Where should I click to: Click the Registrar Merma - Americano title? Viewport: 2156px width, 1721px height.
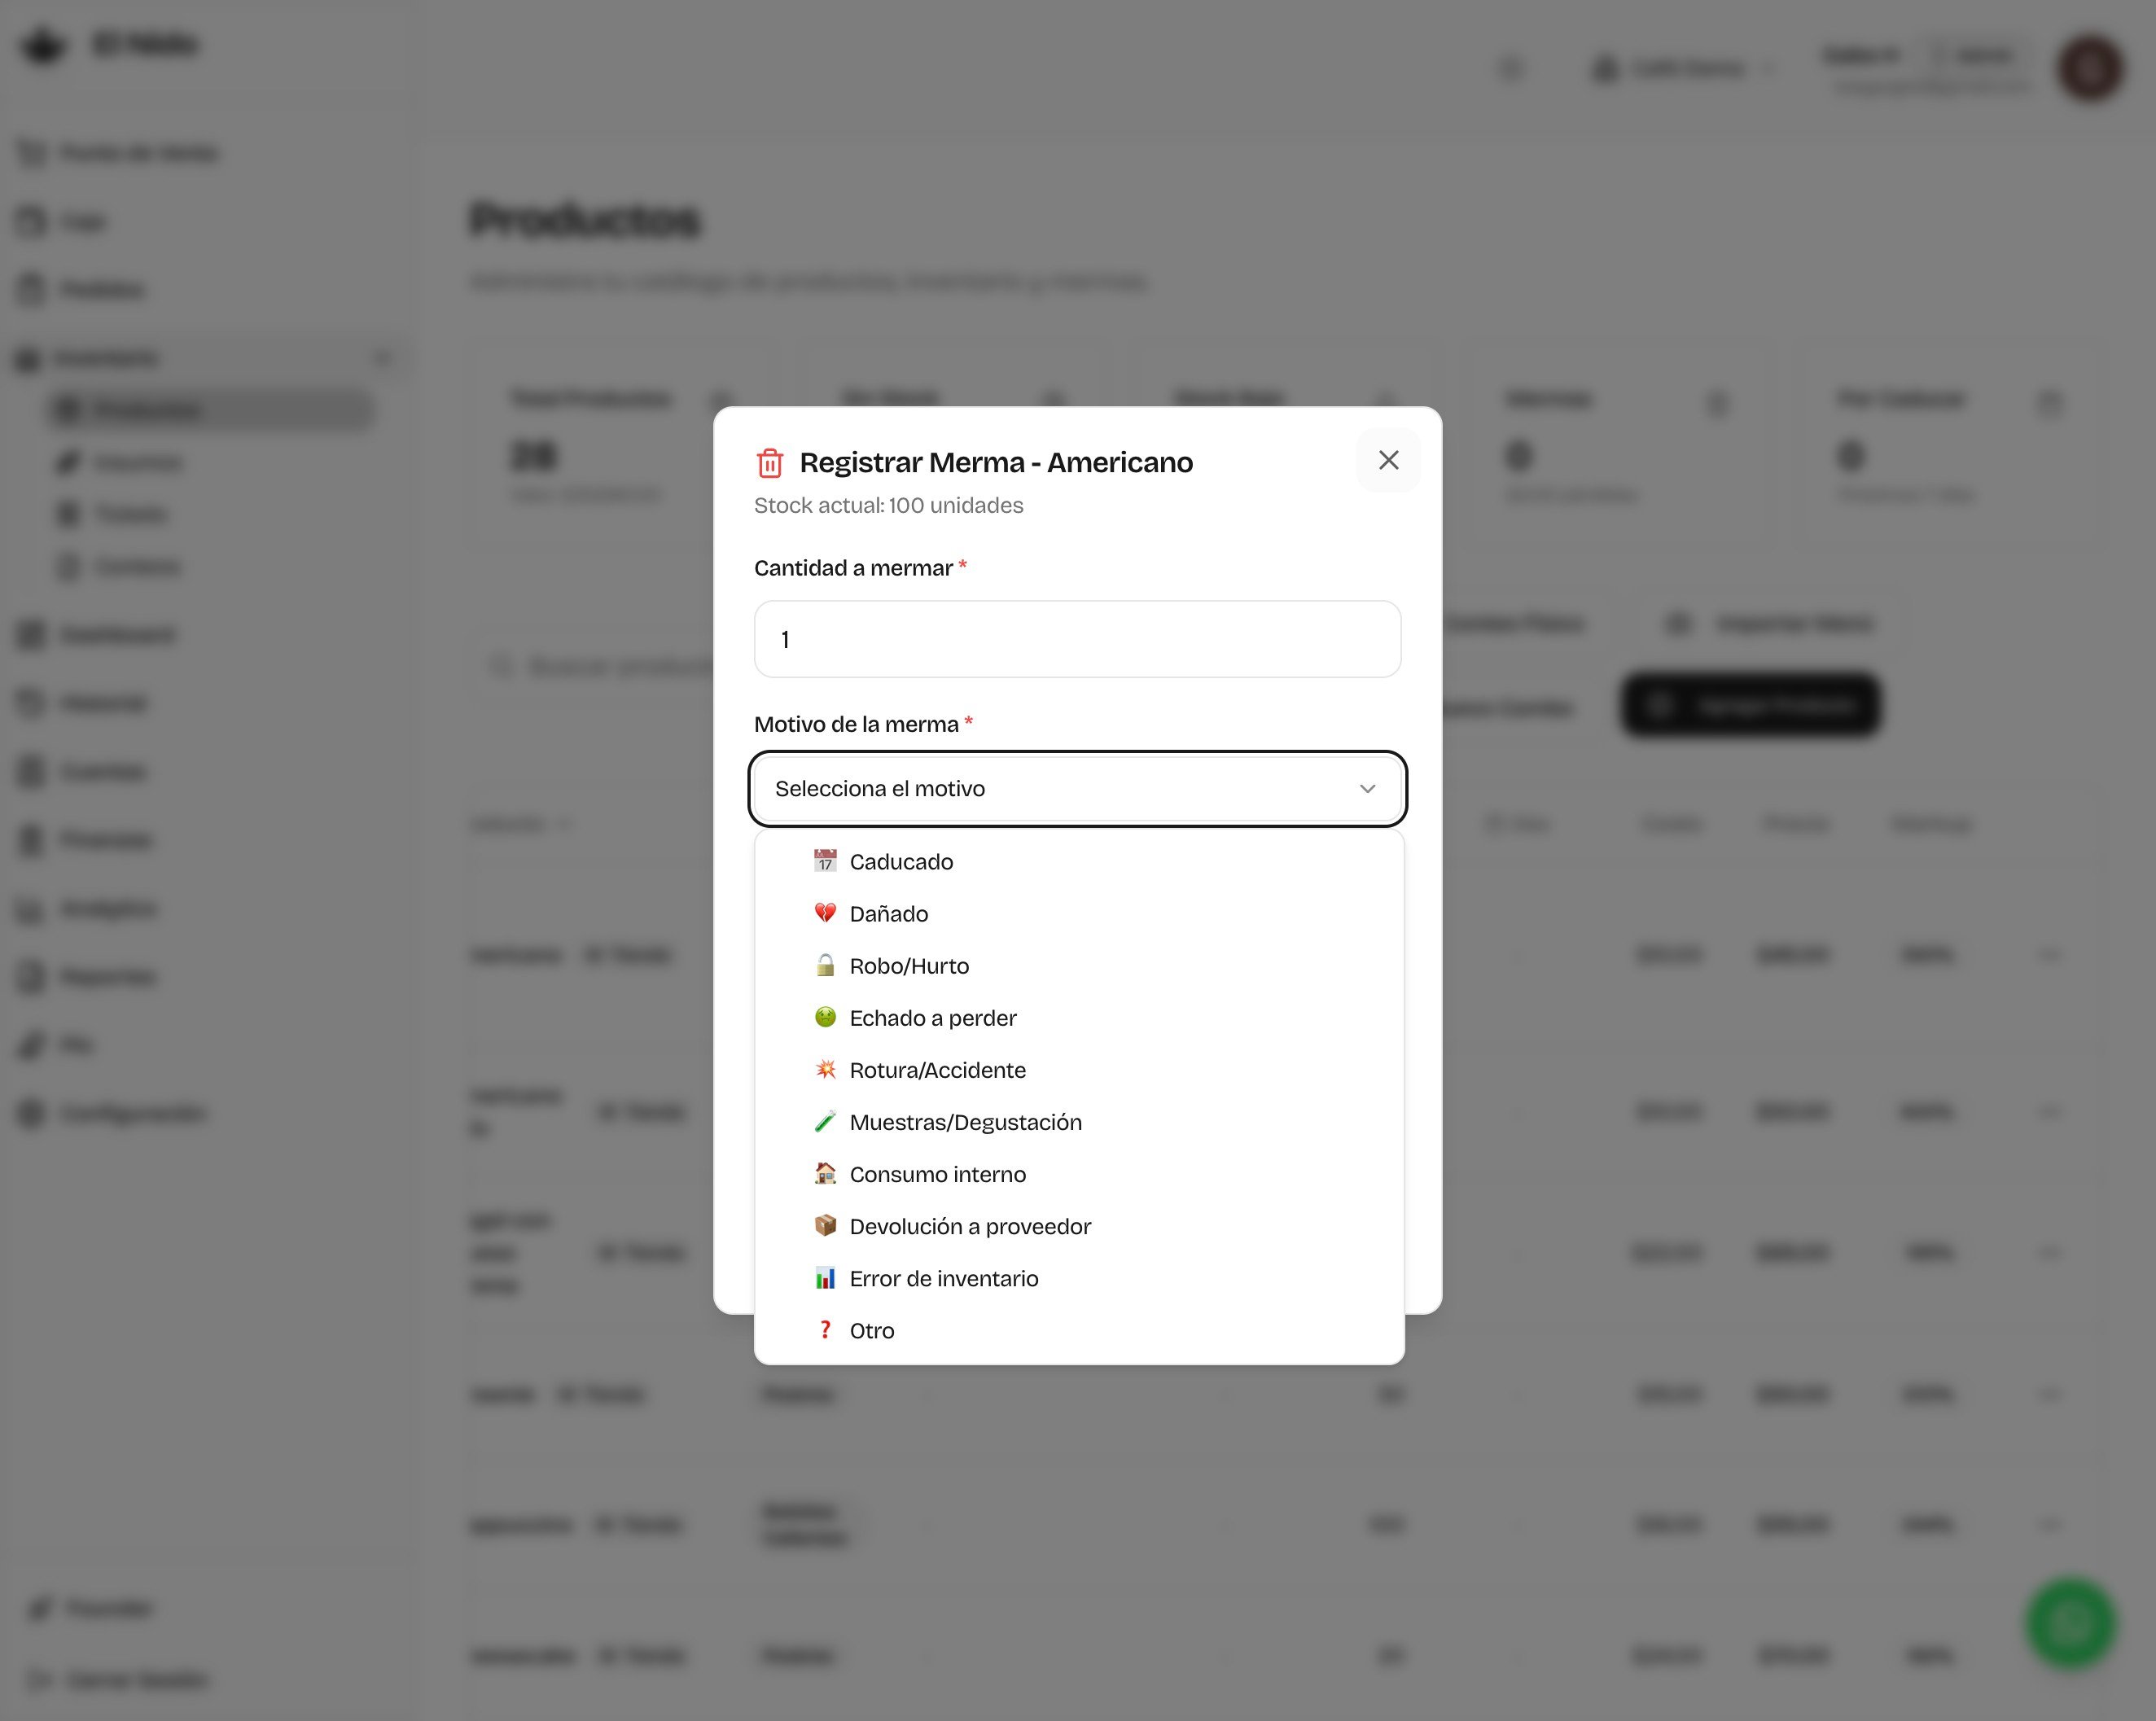996,462
